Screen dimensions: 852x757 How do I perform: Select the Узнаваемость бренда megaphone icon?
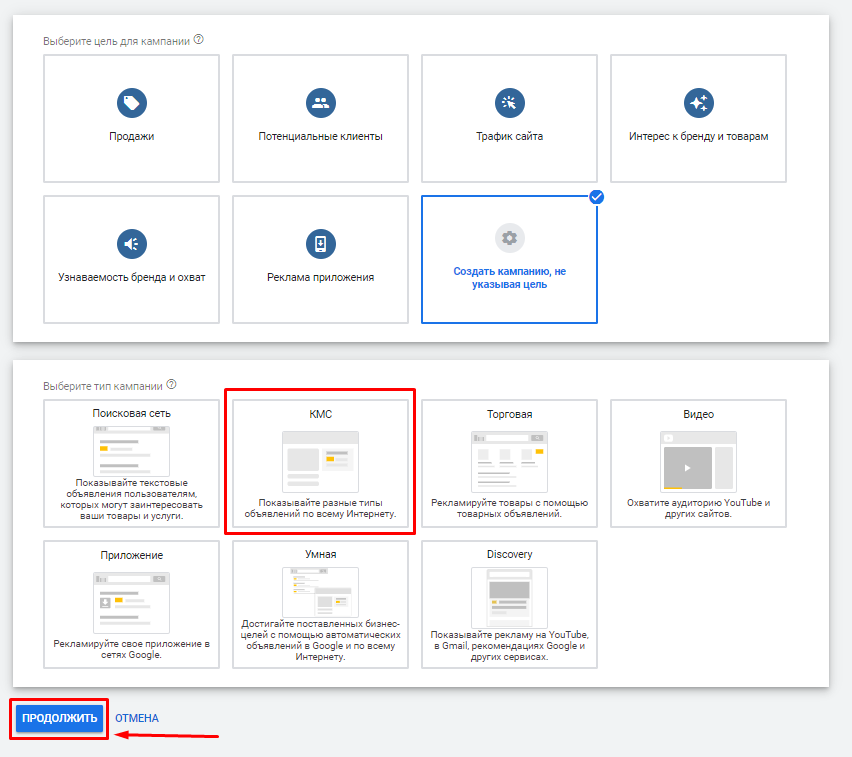(131, 243)
